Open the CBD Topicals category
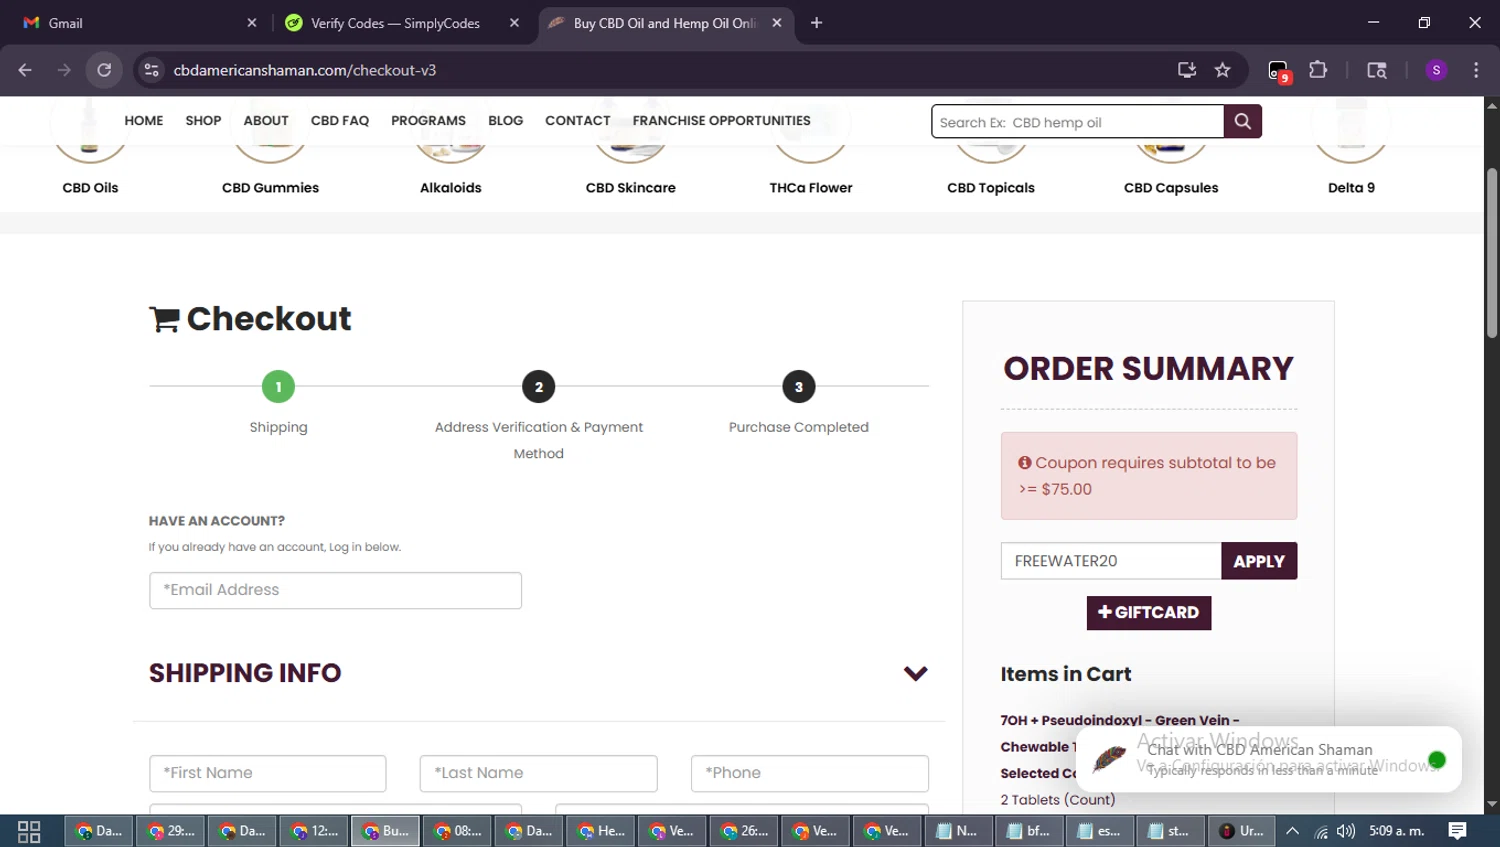The image size is (1500, 847). click(x=991, y=187)
